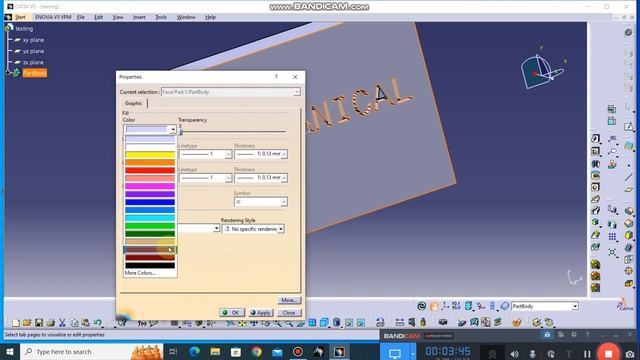The height and width of the screenshot is (360, 640).
Task: Open the Window menu
Action: click(186, 17)
